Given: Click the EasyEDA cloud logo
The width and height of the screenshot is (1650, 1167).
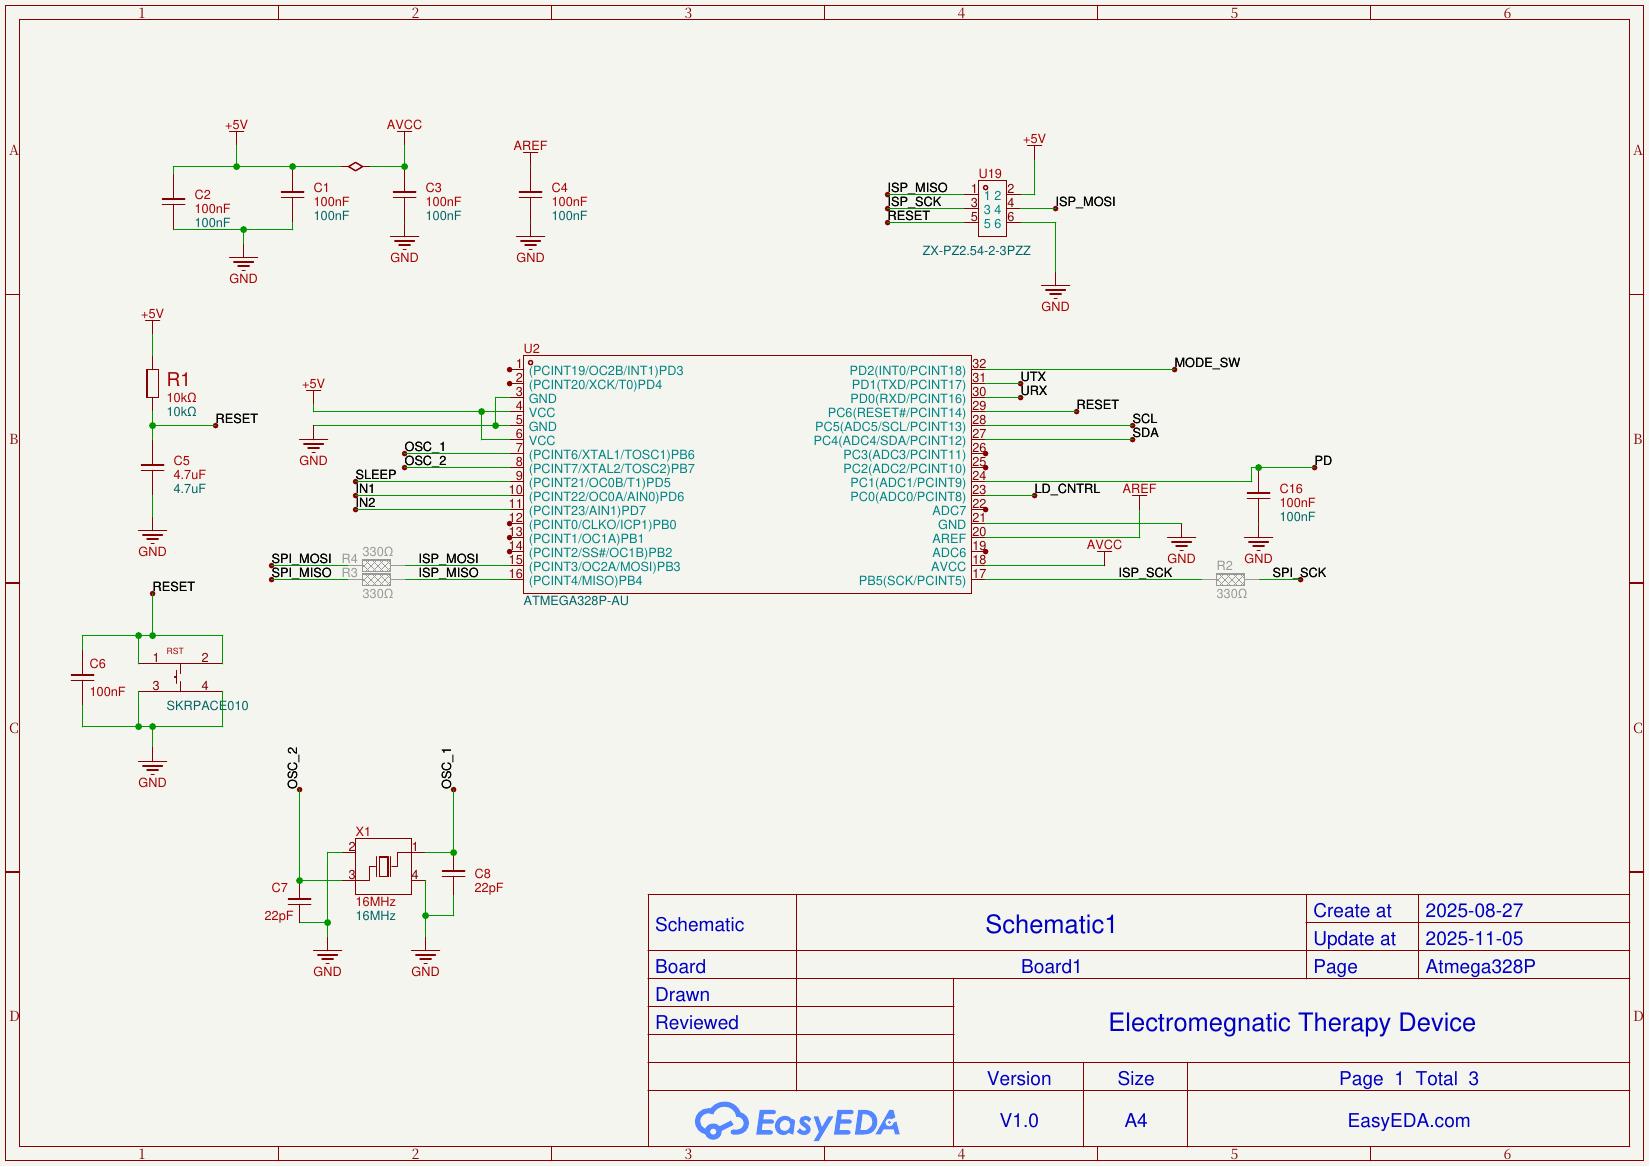Looking at the screenshot, I should coord(797,1121).
